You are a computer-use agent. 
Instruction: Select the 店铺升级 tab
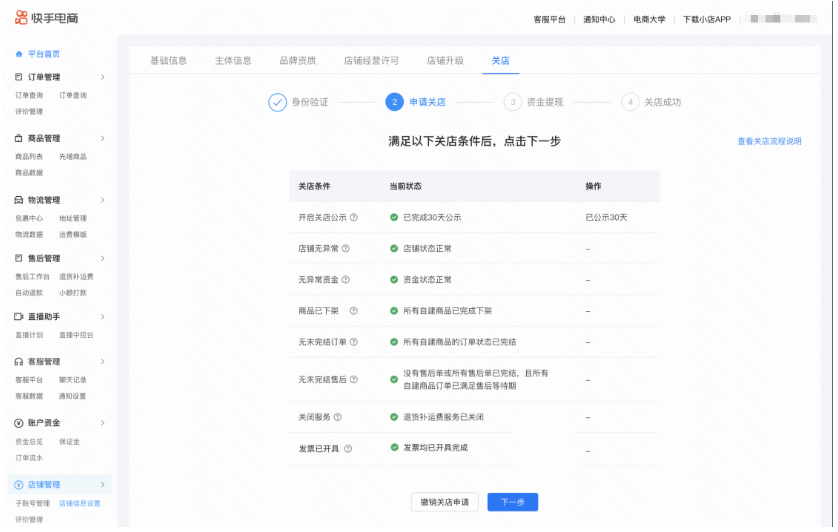[x=445, y=60]
